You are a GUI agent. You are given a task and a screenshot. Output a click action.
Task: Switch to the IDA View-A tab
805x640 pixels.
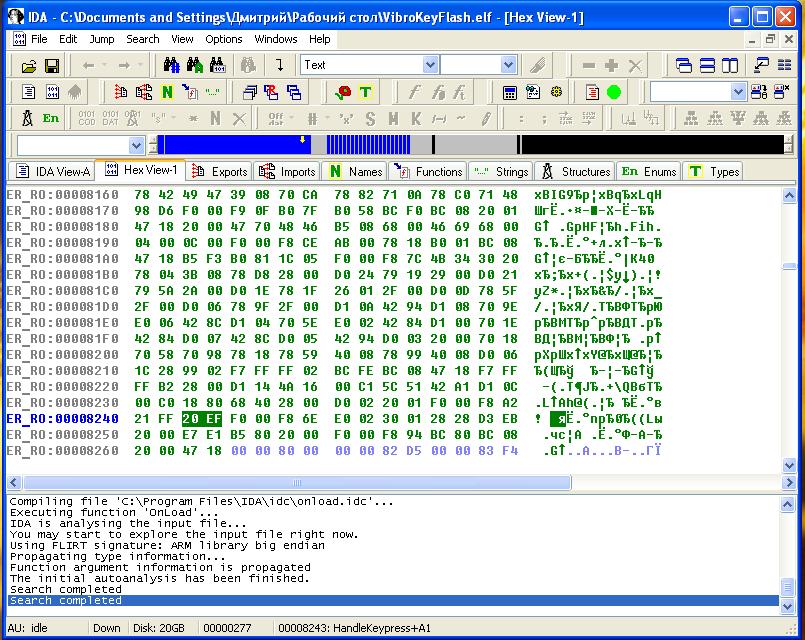[53, 171]
